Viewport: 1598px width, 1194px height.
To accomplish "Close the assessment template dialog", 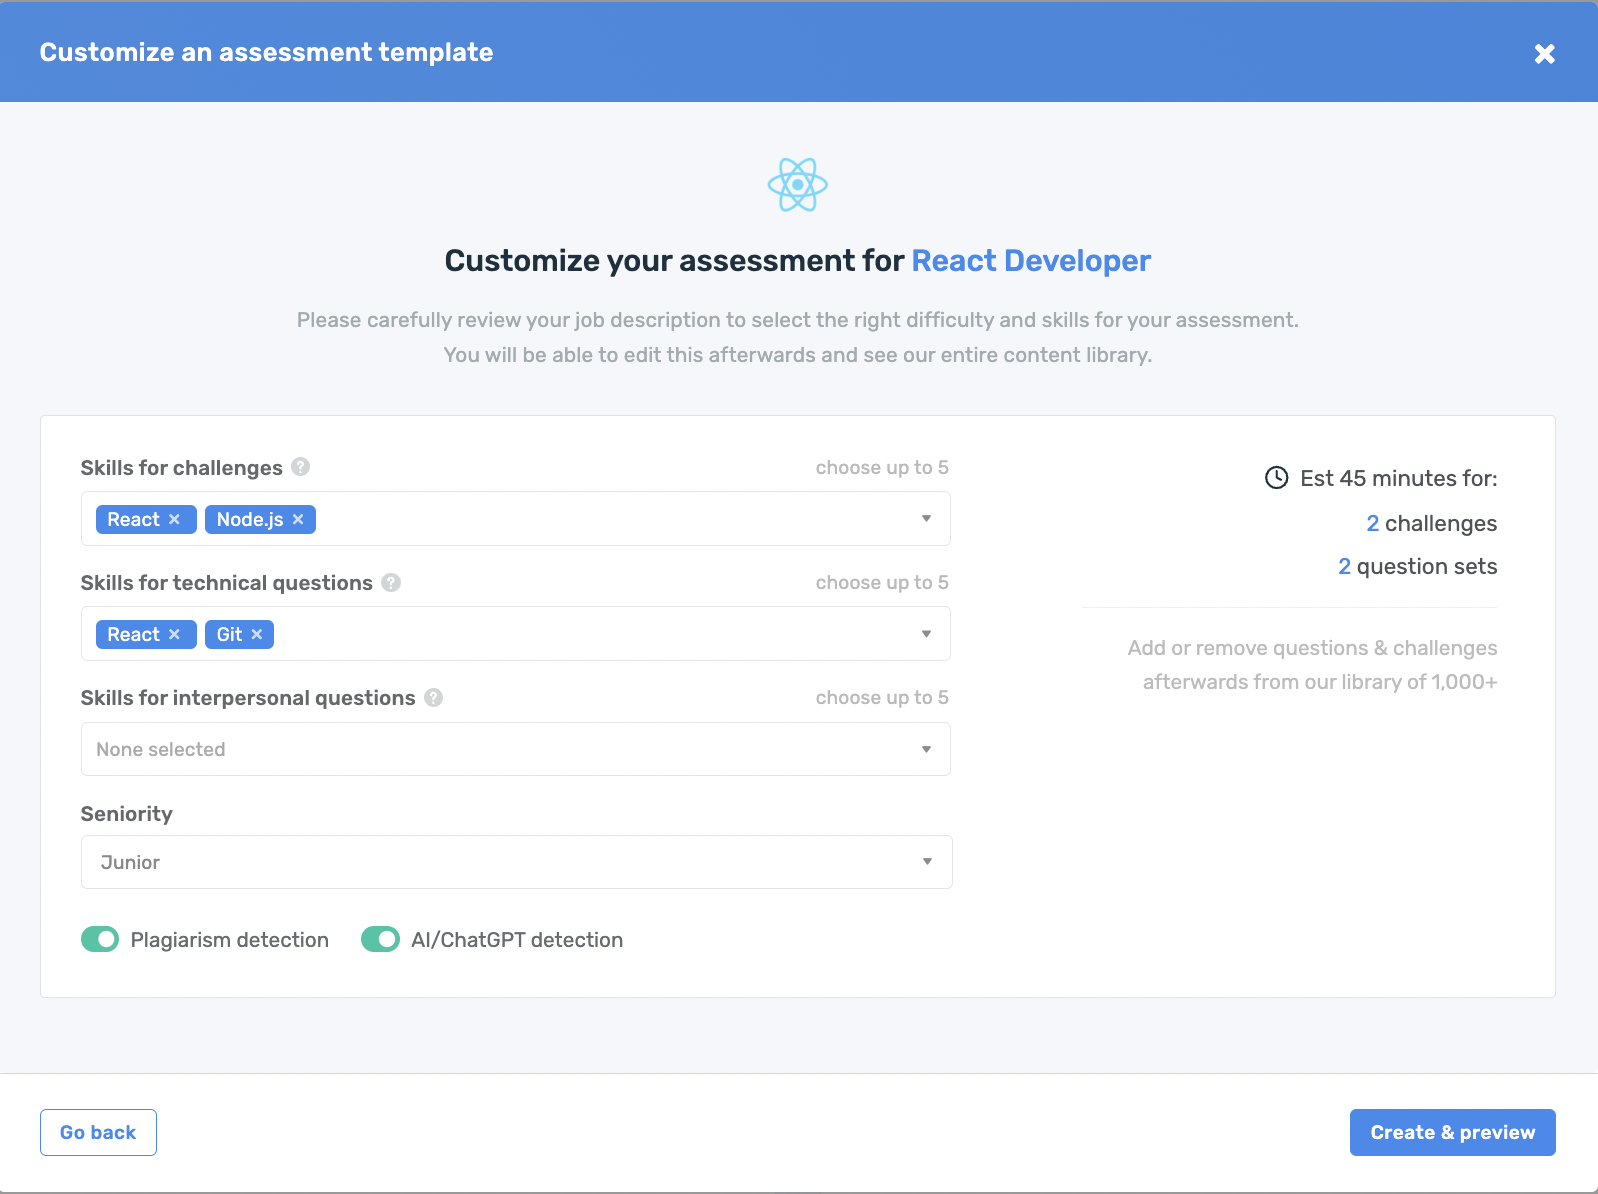I will point(1544,54).
